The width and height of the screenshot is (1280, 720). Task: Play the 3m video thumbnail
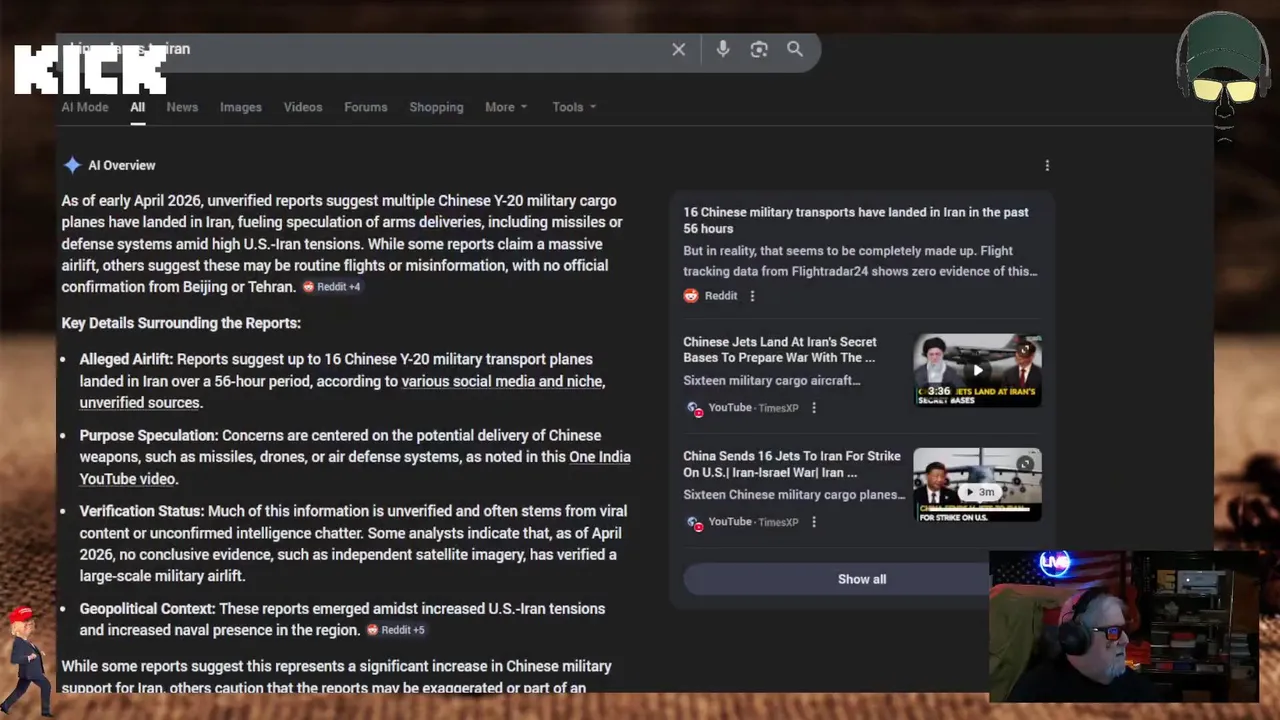point(977,484)
